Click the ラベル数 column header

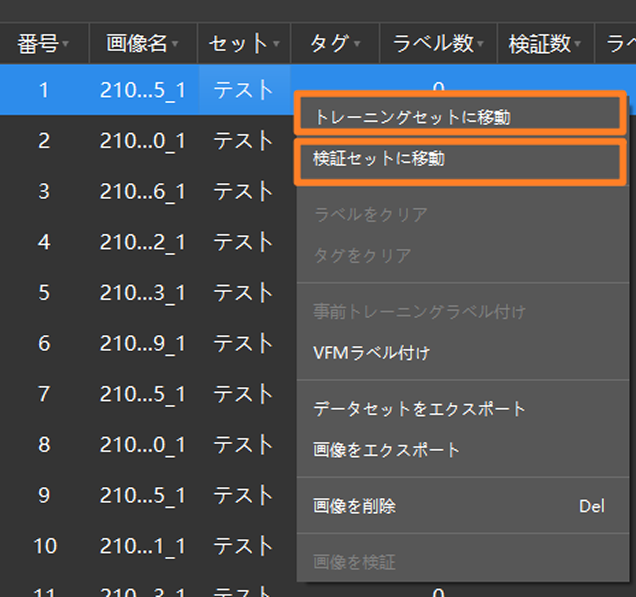(x=438, y=43)
